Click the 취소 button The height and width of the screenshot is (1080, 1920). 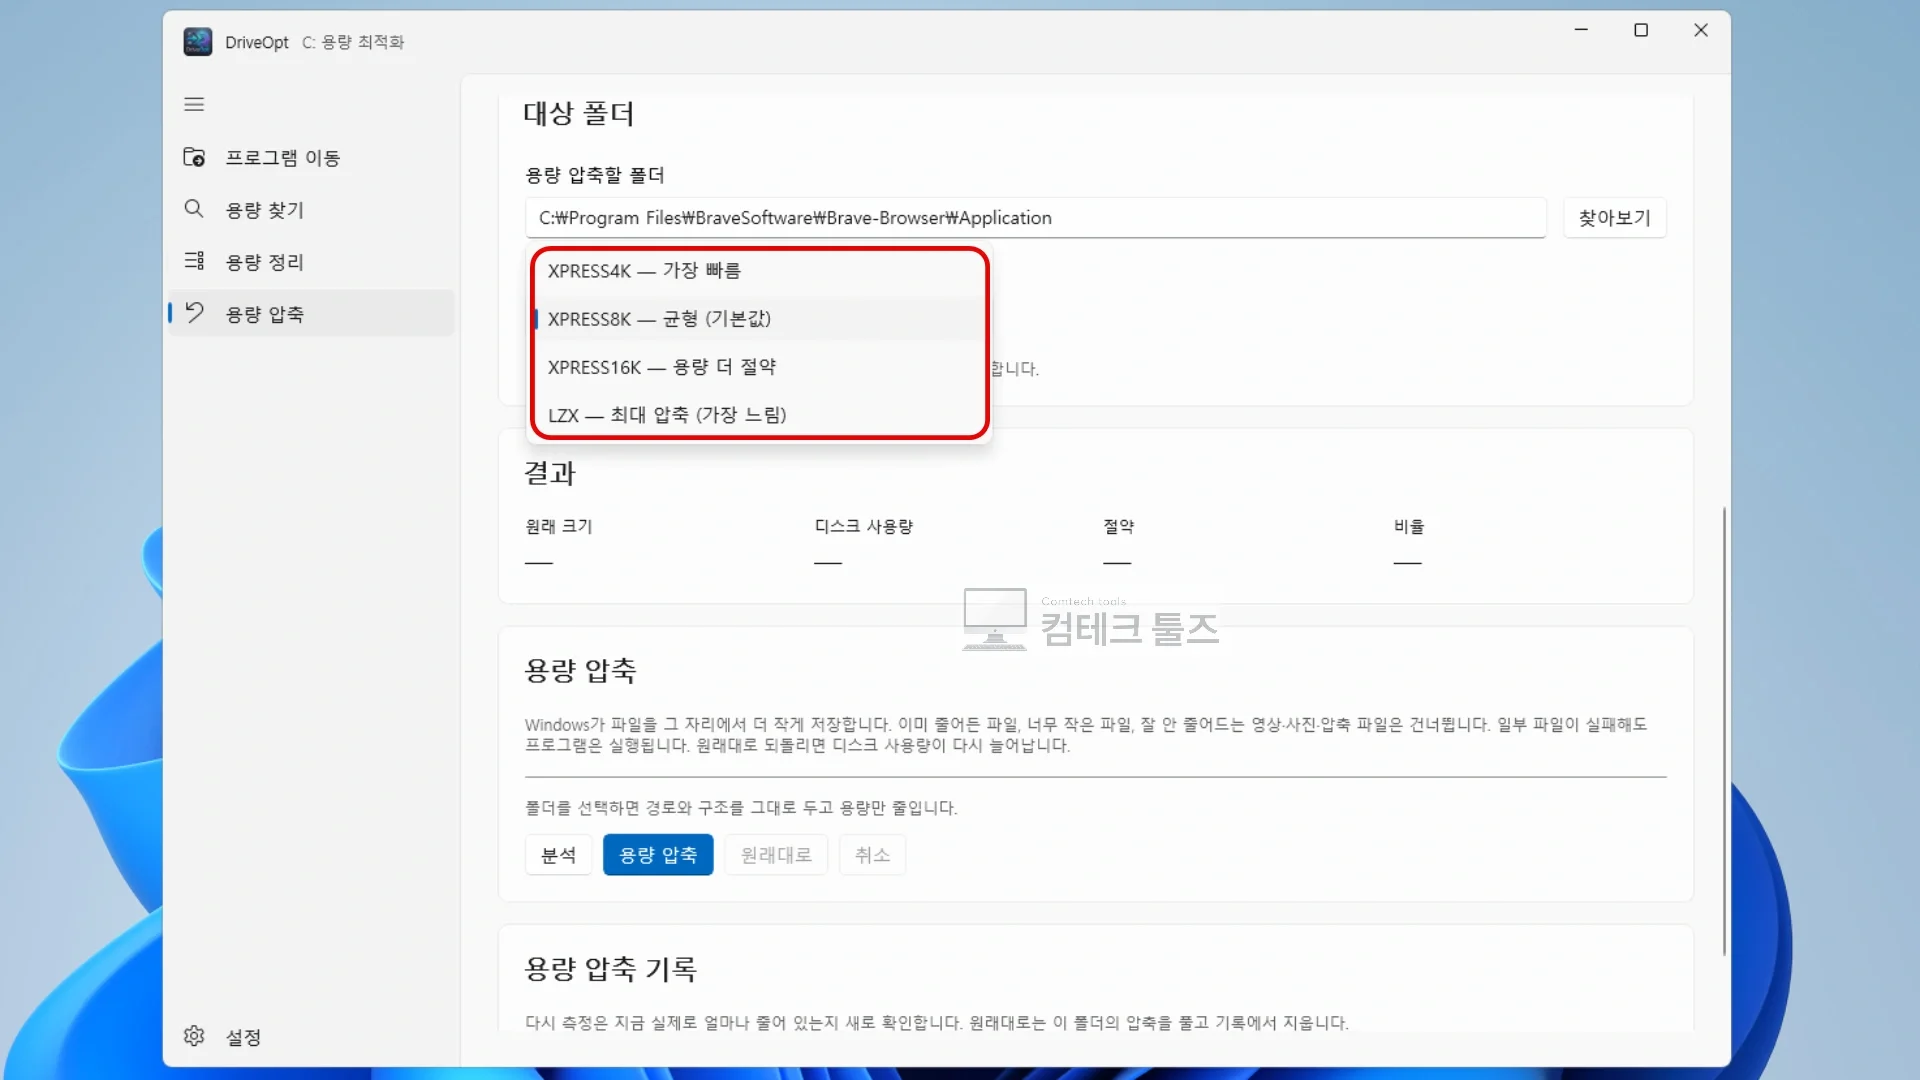(872, 855)
